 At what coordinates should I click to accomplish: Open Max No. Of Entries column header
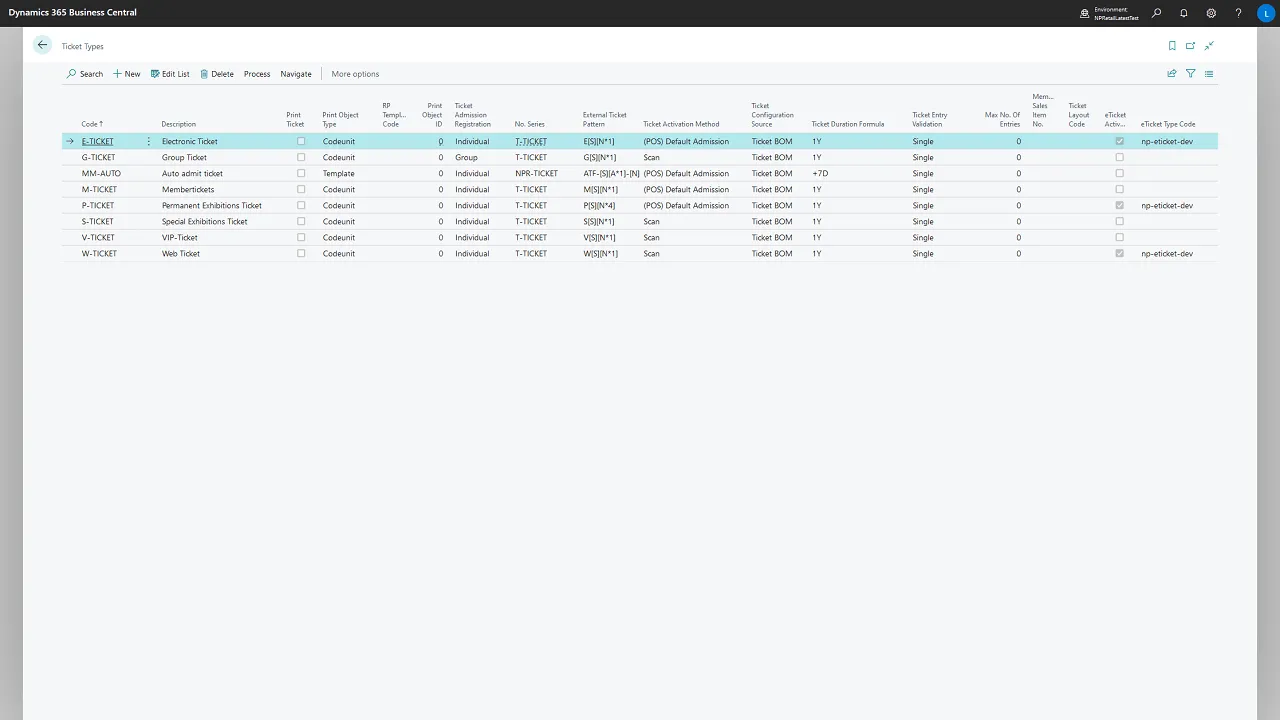[x=1003, y=119]
